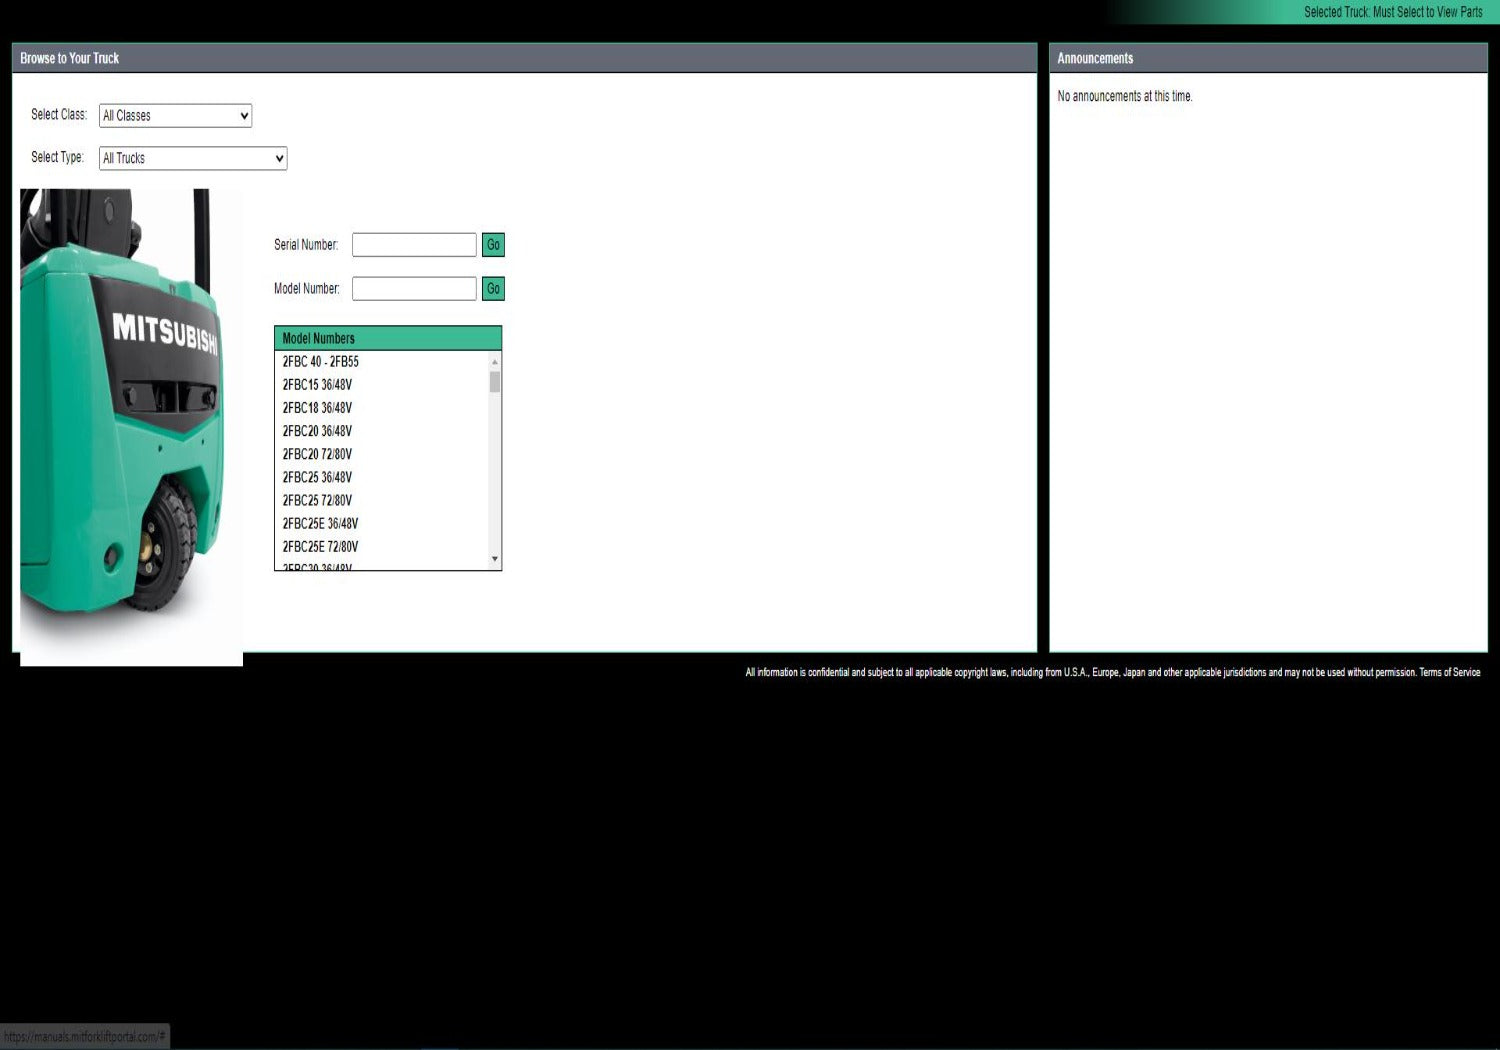Click the Model Number input field
The height and width of the screenshot is (1050, 1500).
[x=414, y=289]
